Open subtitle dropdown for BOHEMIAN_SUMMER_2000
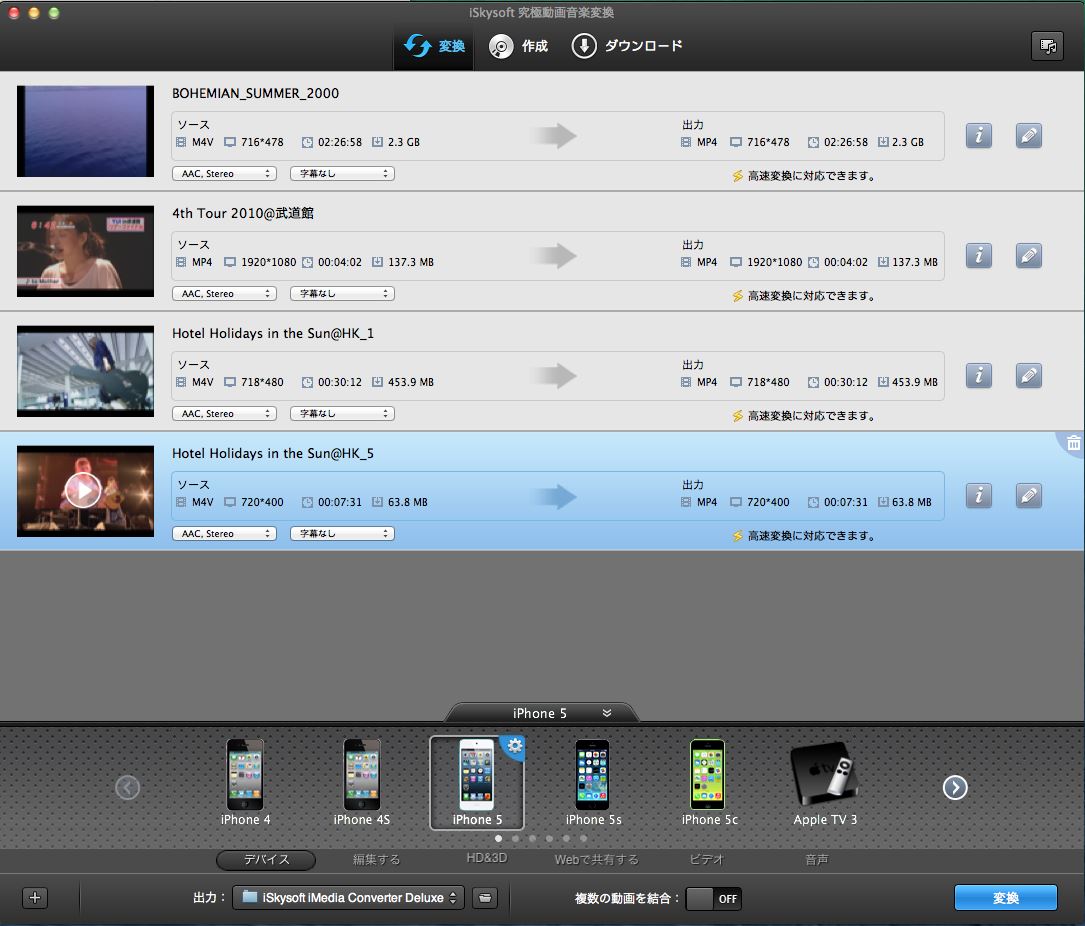Image resolution: width=1085 pixels, height=926 pixels. coord(343,174)
